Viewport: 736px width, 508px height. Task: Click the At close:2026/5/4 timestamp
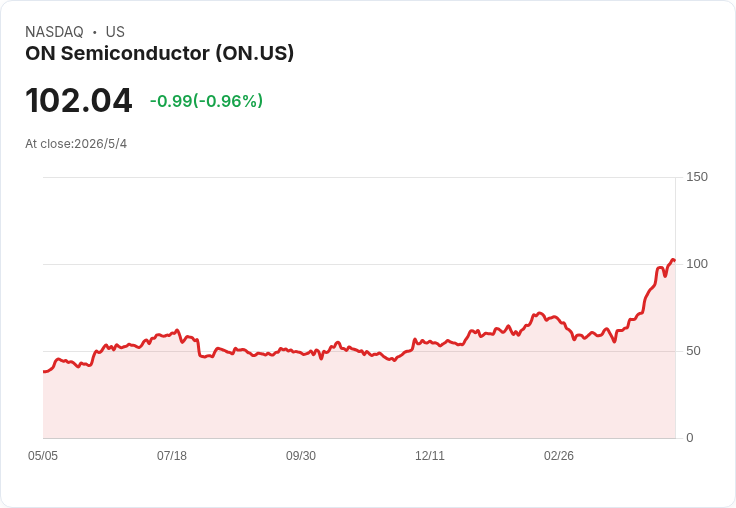point(76,144)
